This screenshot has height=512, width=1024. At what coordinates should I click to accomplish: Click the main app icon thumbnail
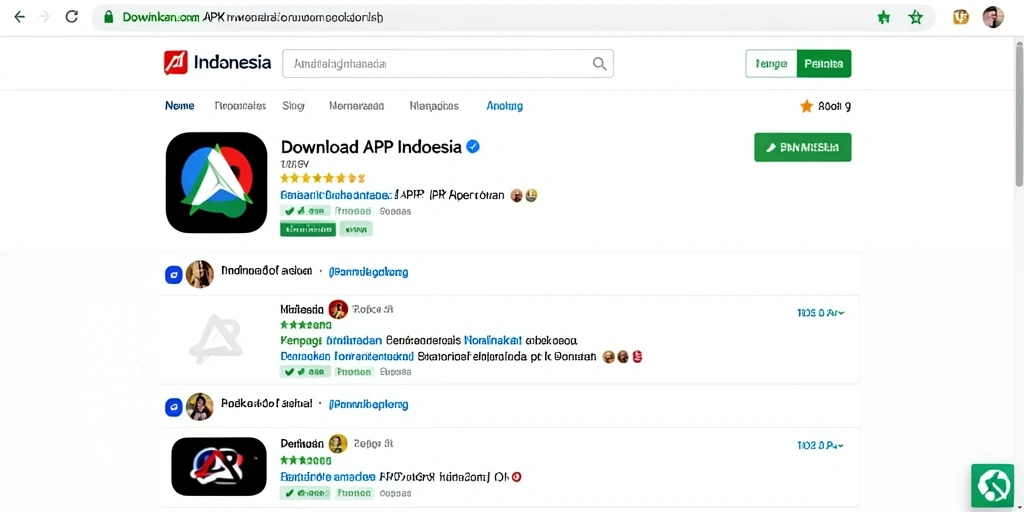(x=216, y=183)
